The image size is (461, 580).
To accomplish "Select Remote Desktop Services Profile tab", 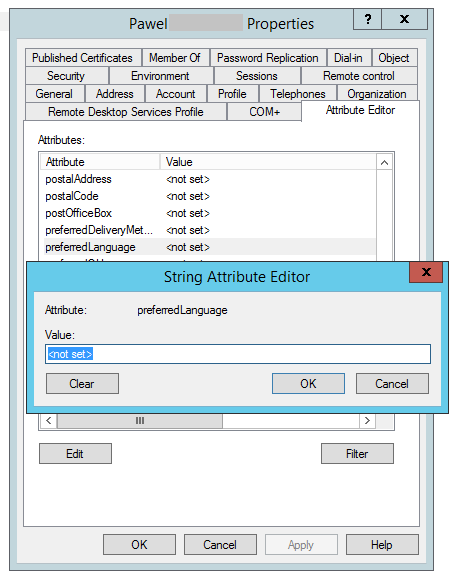I will pos(126,112).
